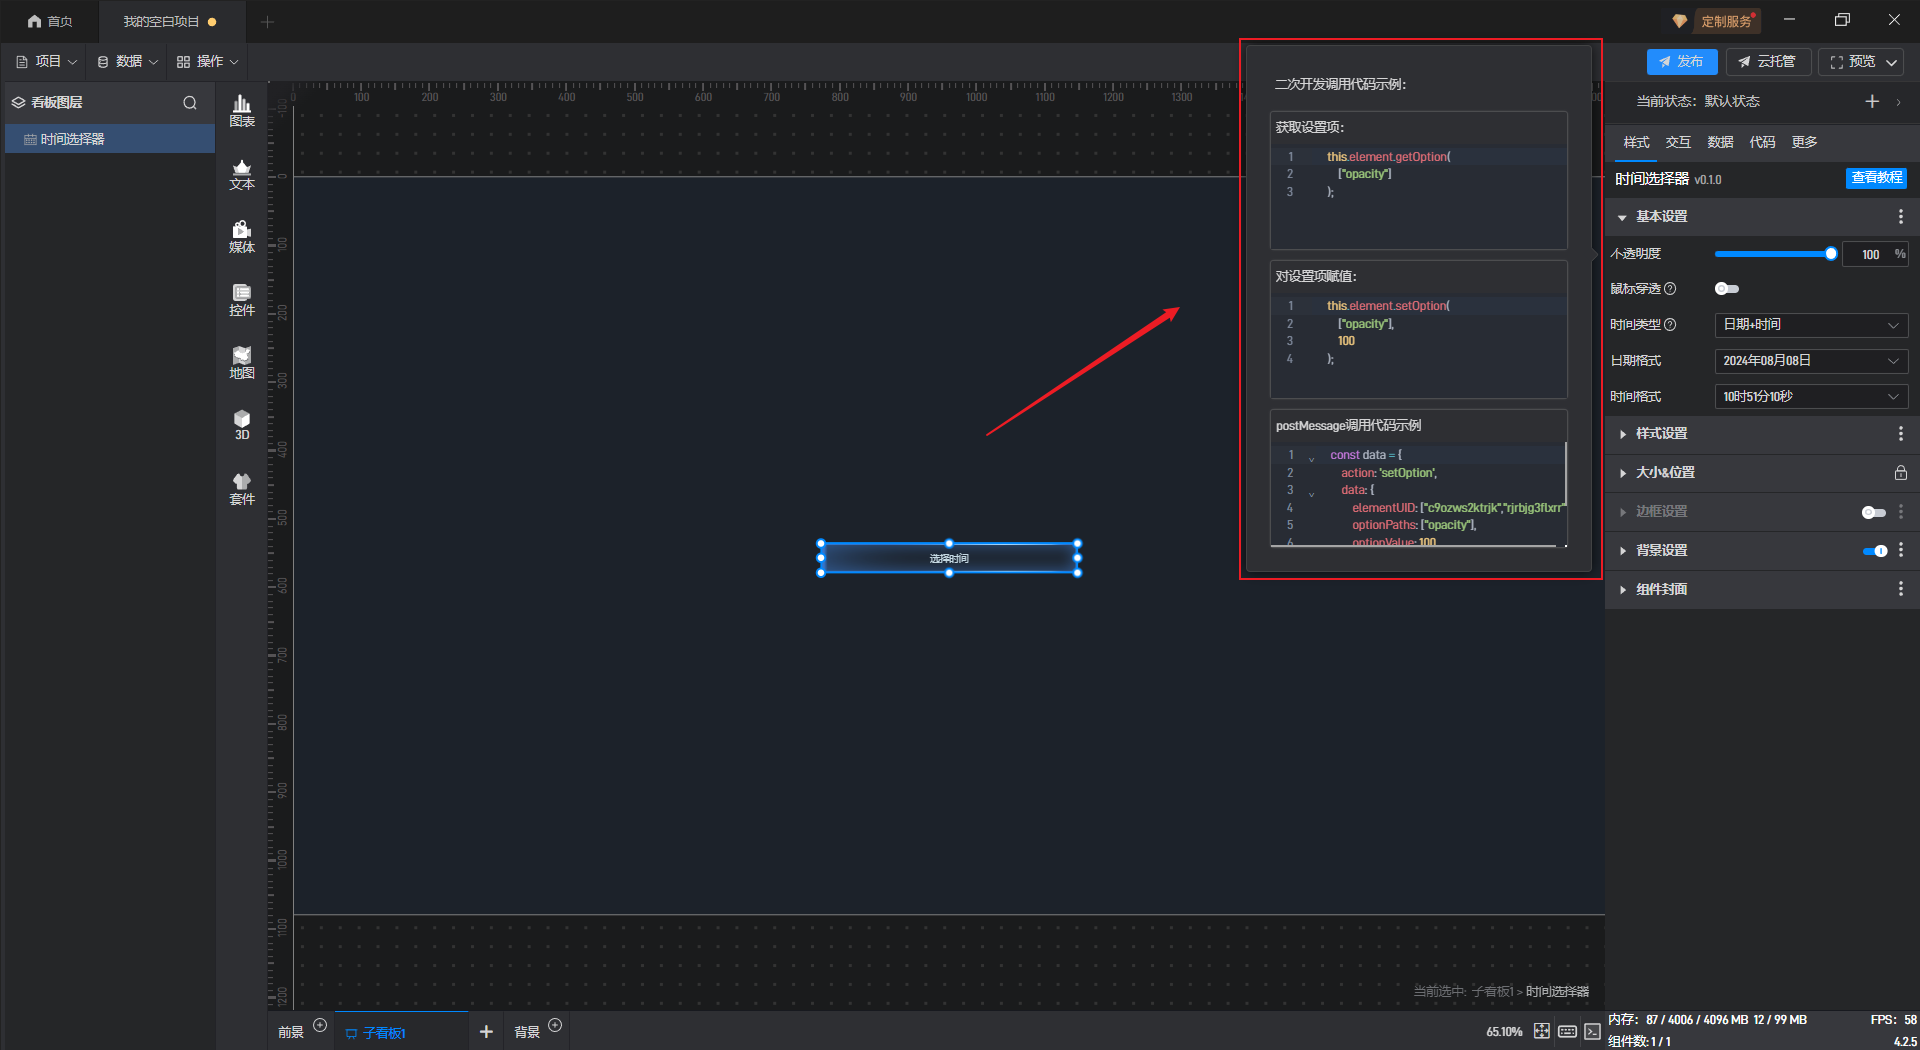Open the 3D components icon
Screen dimensions: 1920x1050
coord(242,425)
